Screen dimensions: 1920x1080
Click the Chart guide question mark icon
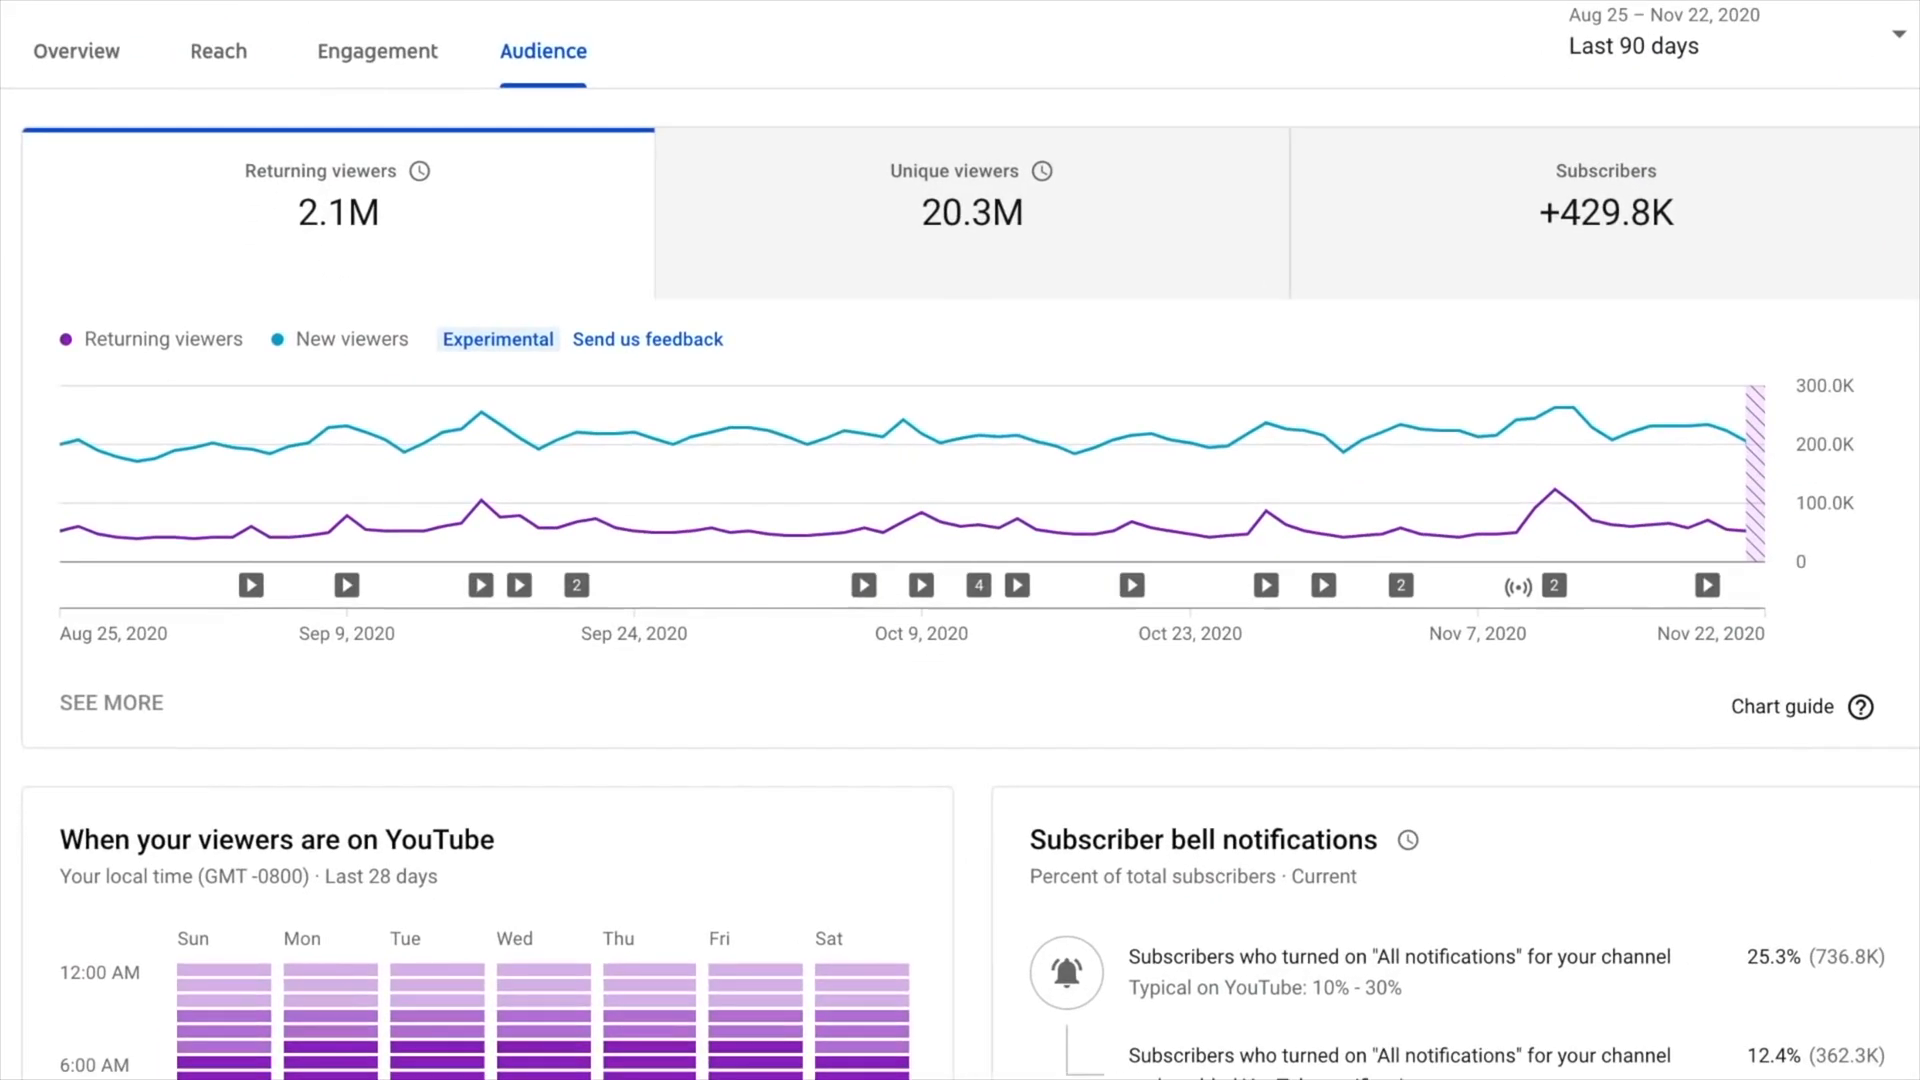tap(1861, 707)
